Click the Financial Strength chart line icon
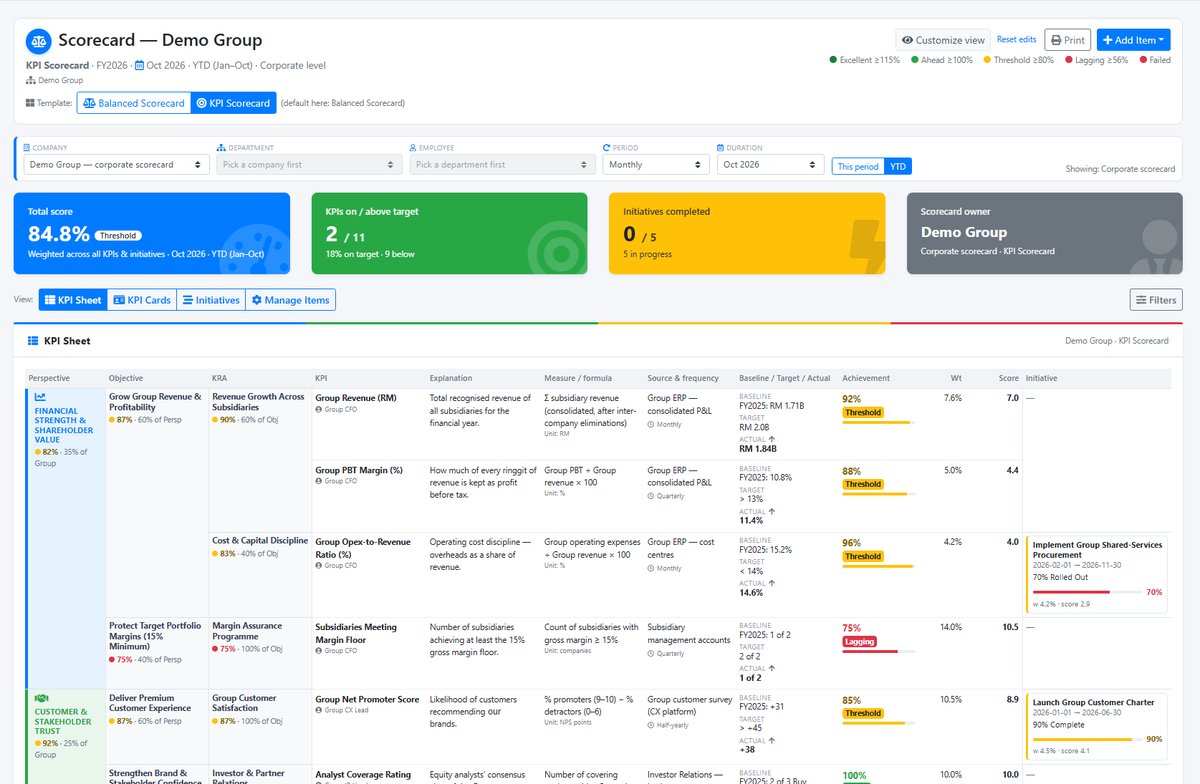The height and width of the screenshot is (784, 1200). coord(41,397)
